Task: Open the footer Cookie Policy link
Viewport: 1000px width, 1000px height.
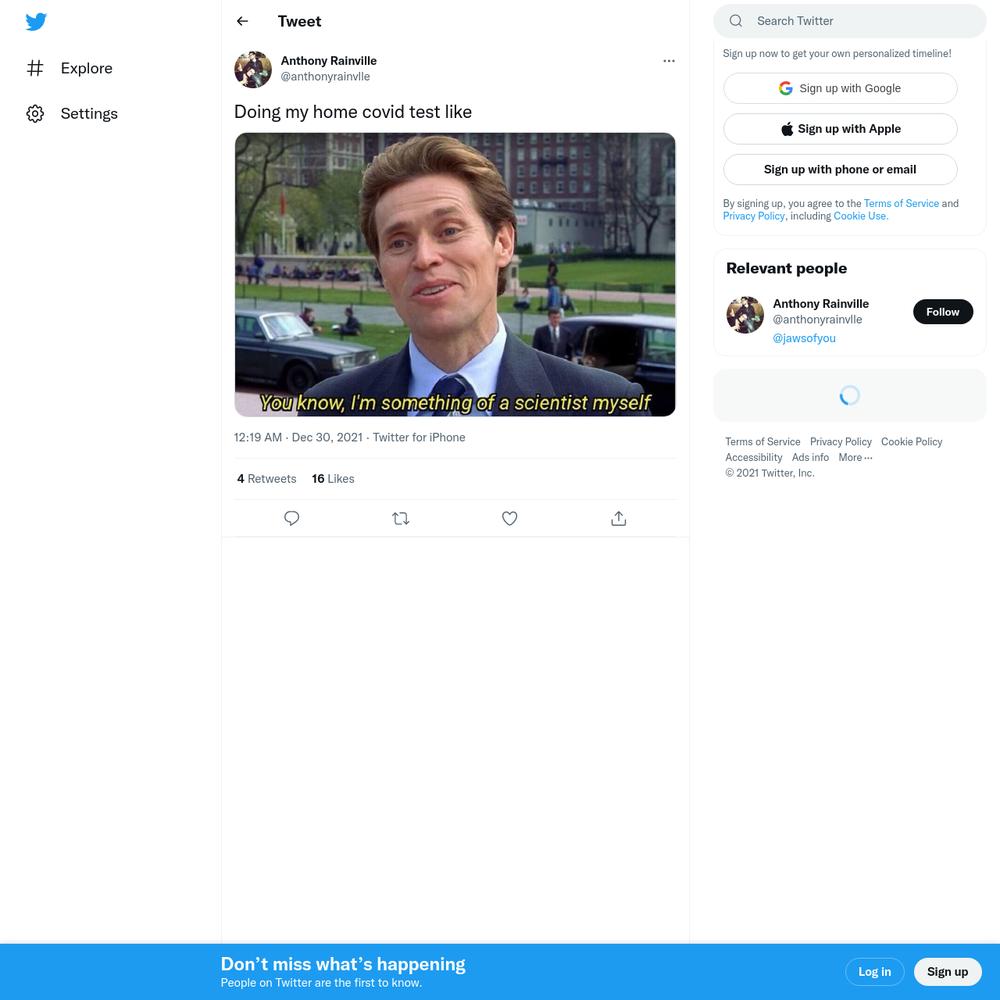Action: [911, 441]
